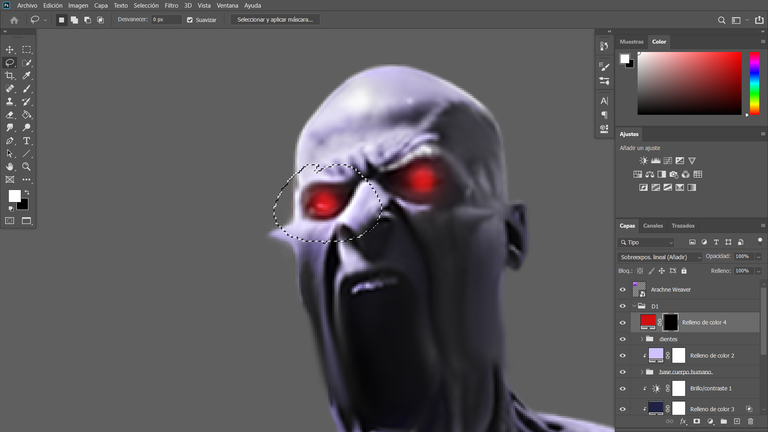Hide the Relleno de color 4 layer
Image resolution: width=768 pixels, height=432 pixels.
coord(623,323)
